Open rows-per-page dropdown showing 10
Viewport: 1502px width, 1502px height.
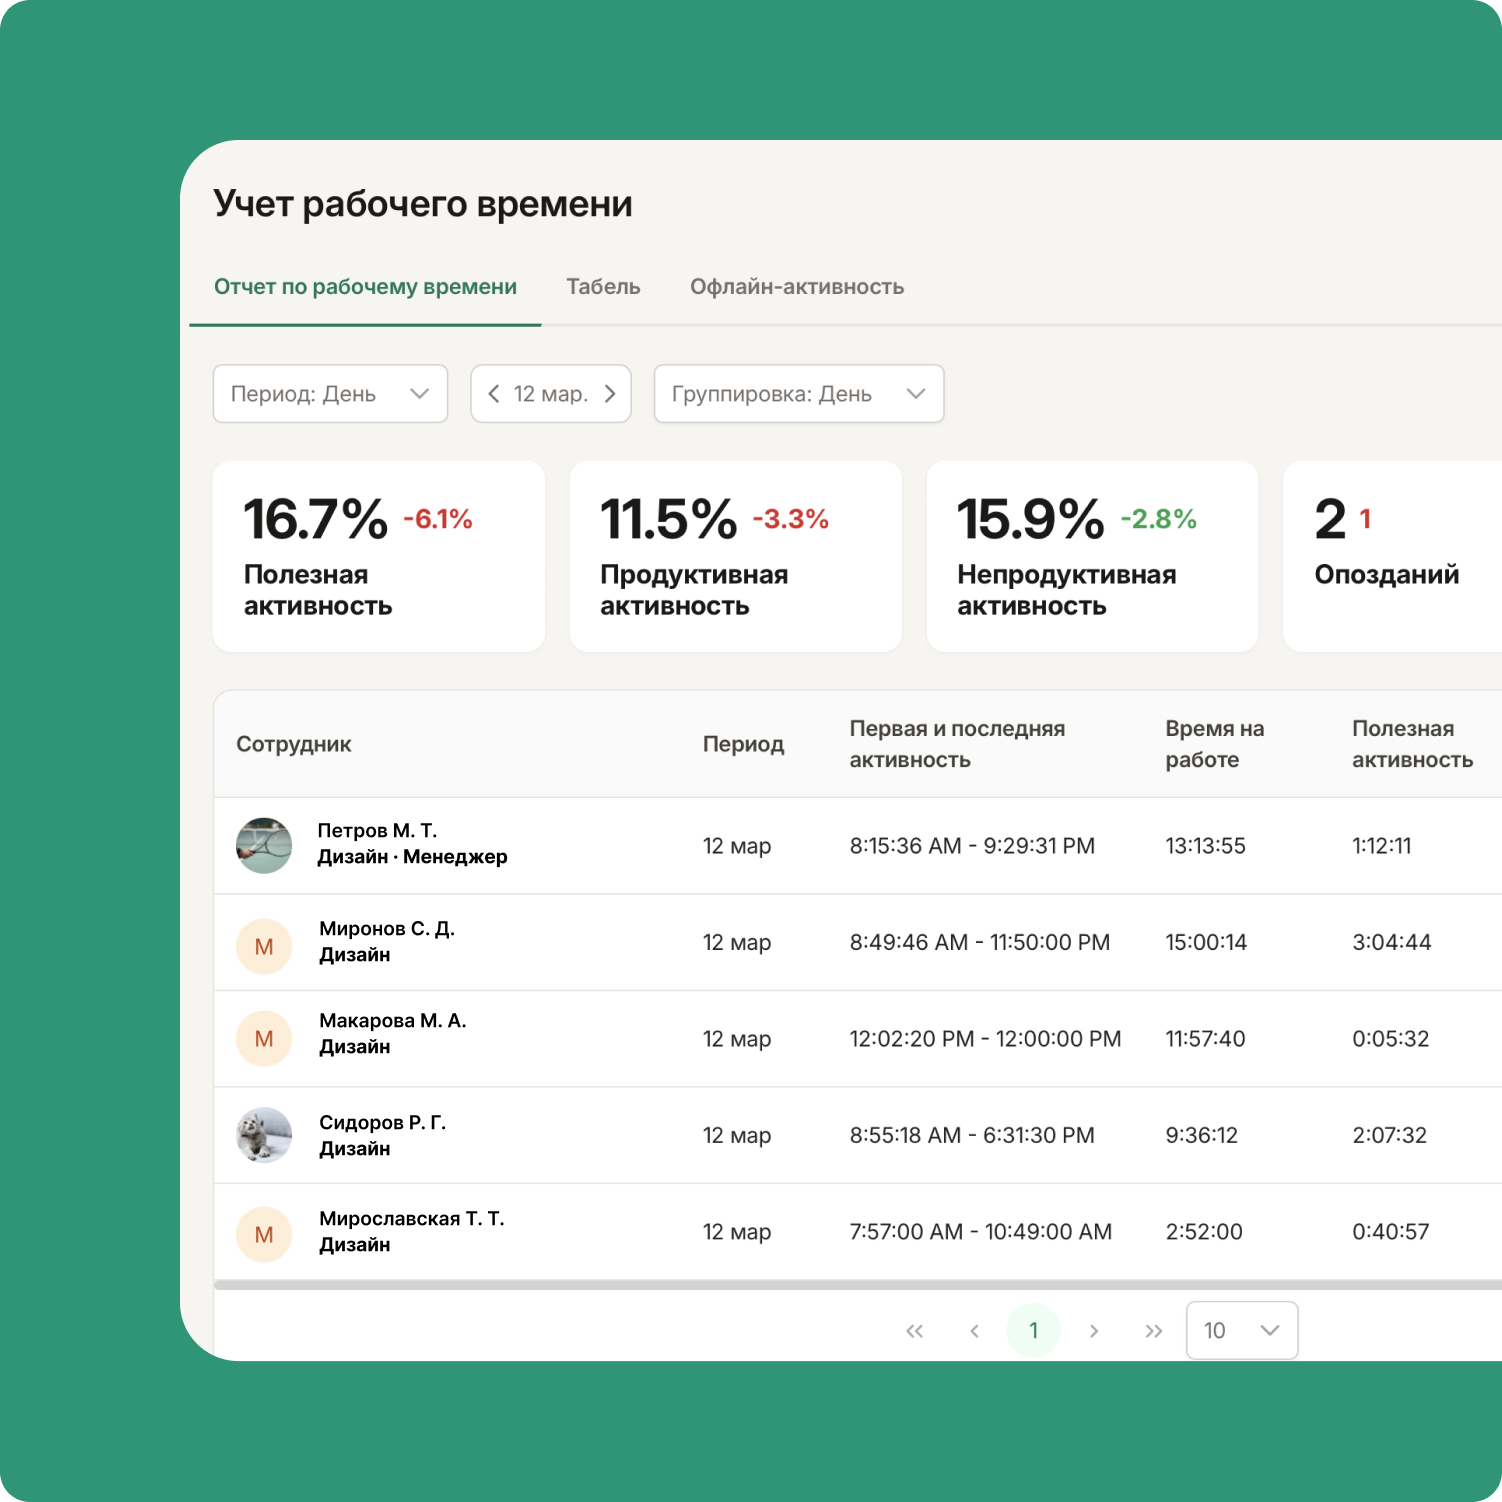point(1241,1331)
